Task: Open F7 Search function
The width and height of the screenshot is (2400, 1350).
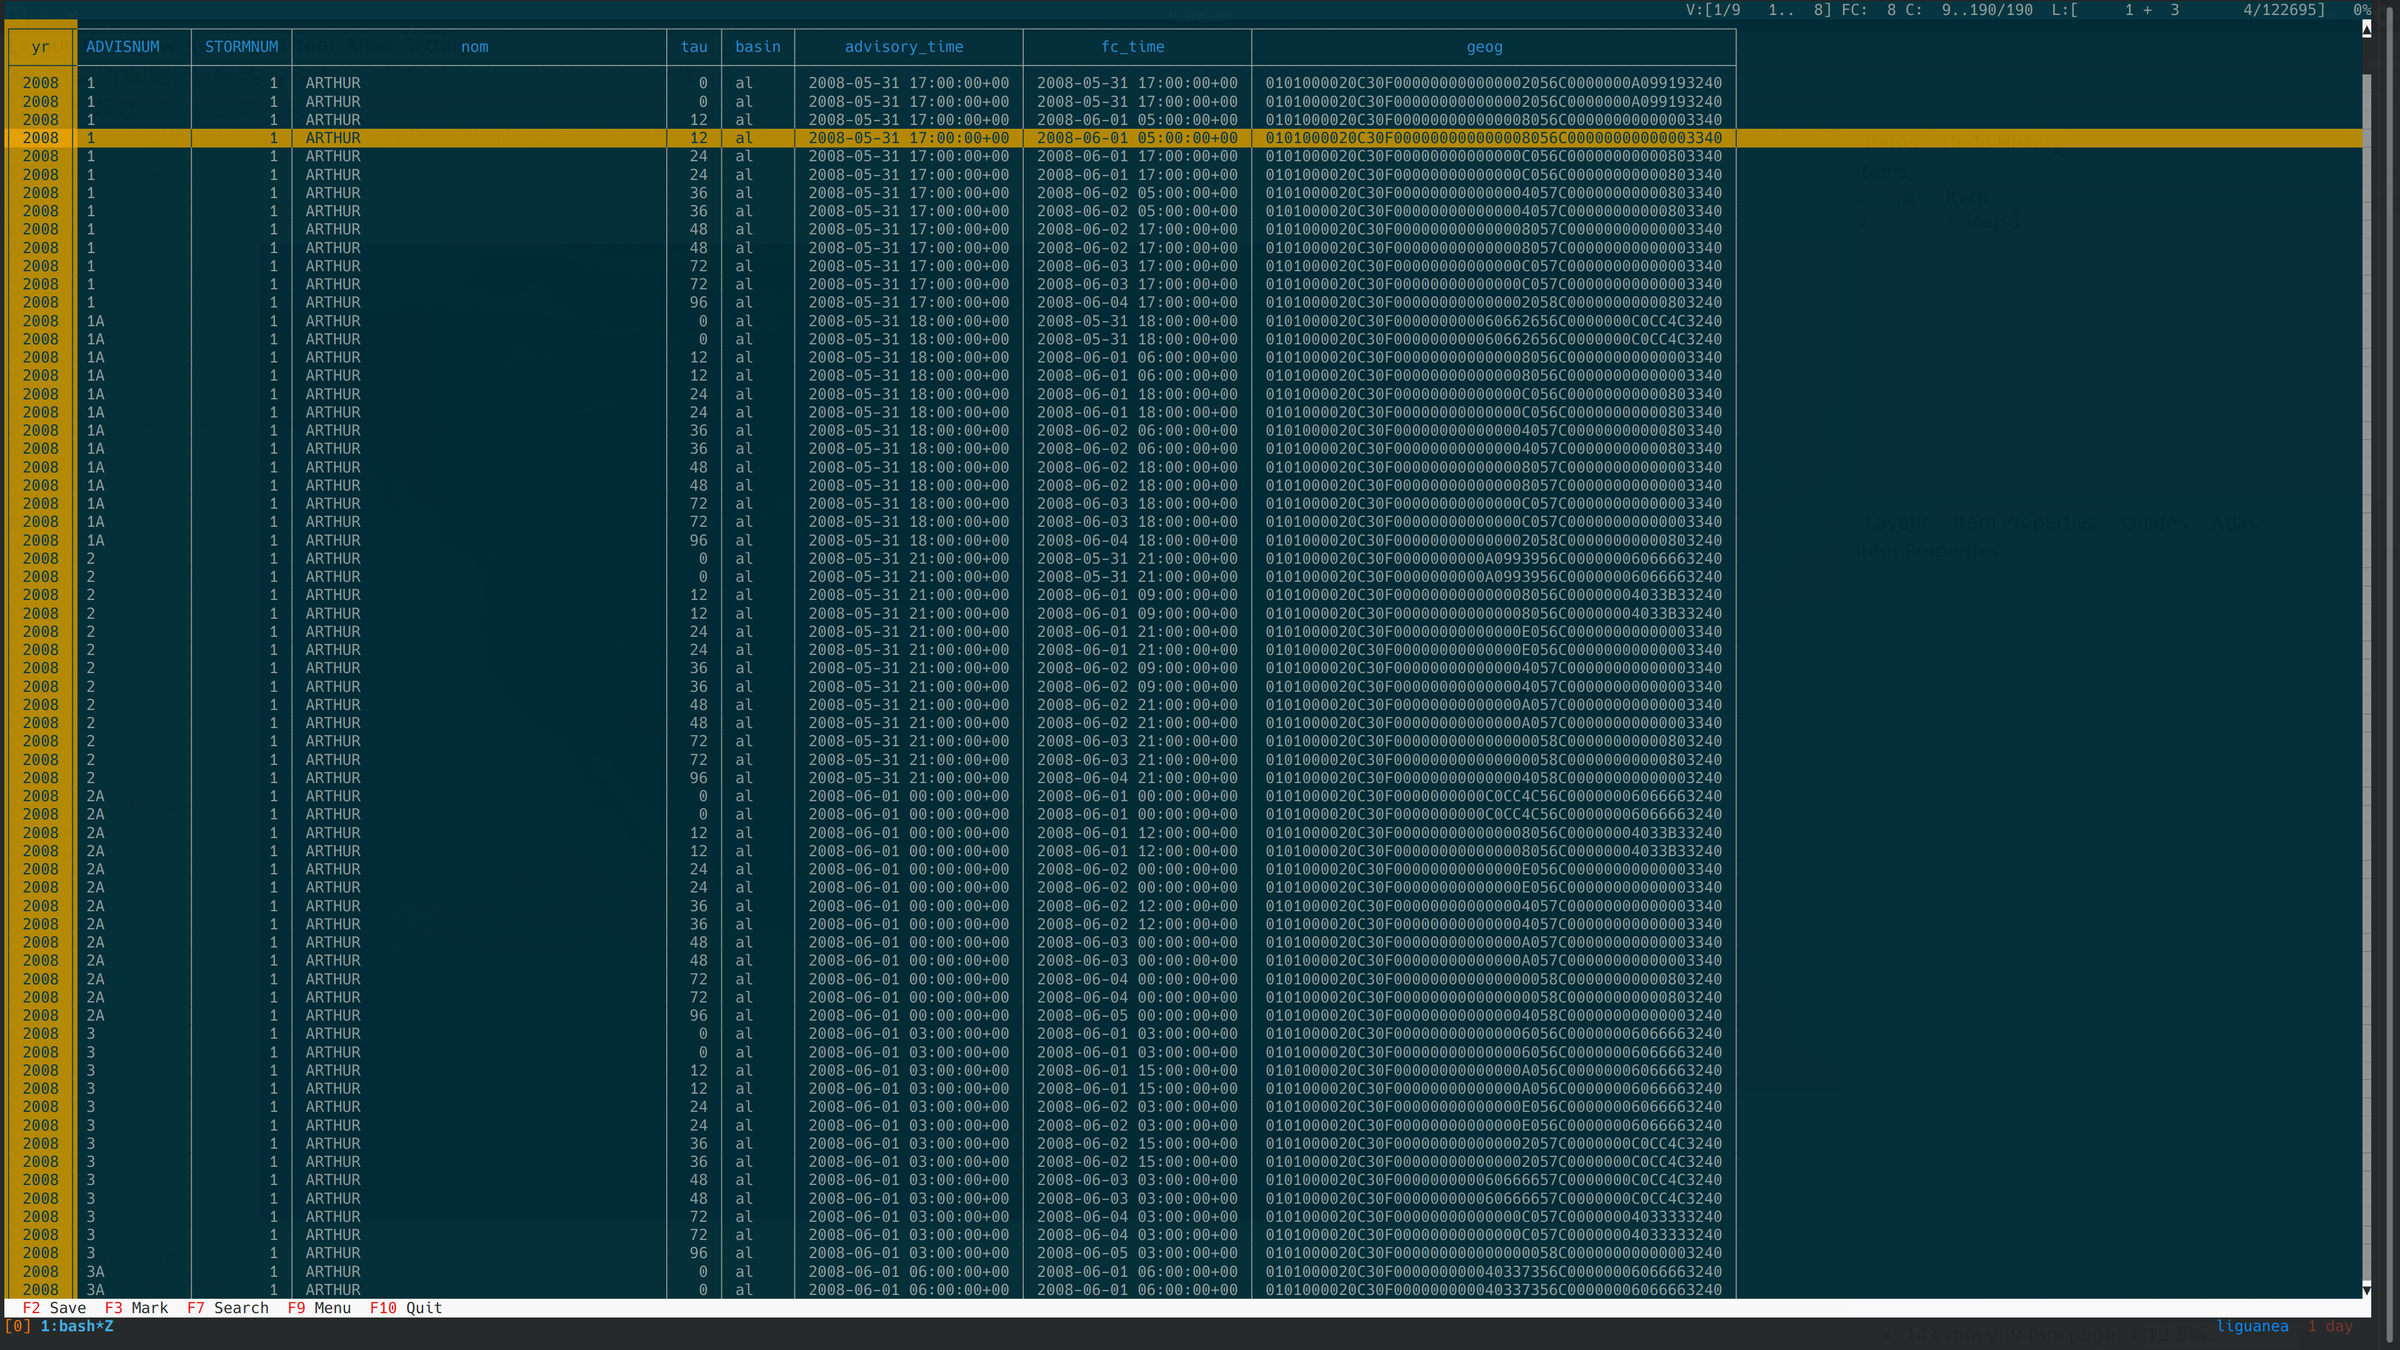Action: click(x=228, y=1308)
